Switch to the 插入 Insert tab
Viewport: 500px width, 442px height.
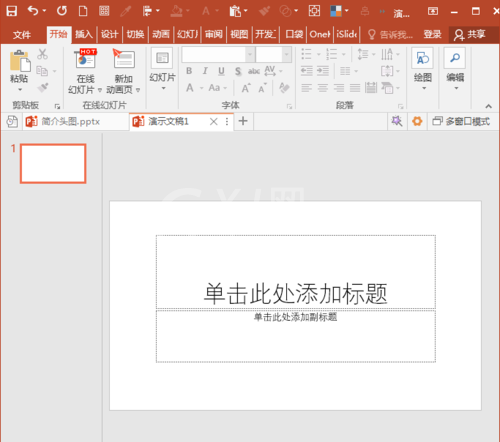point(84,34)
